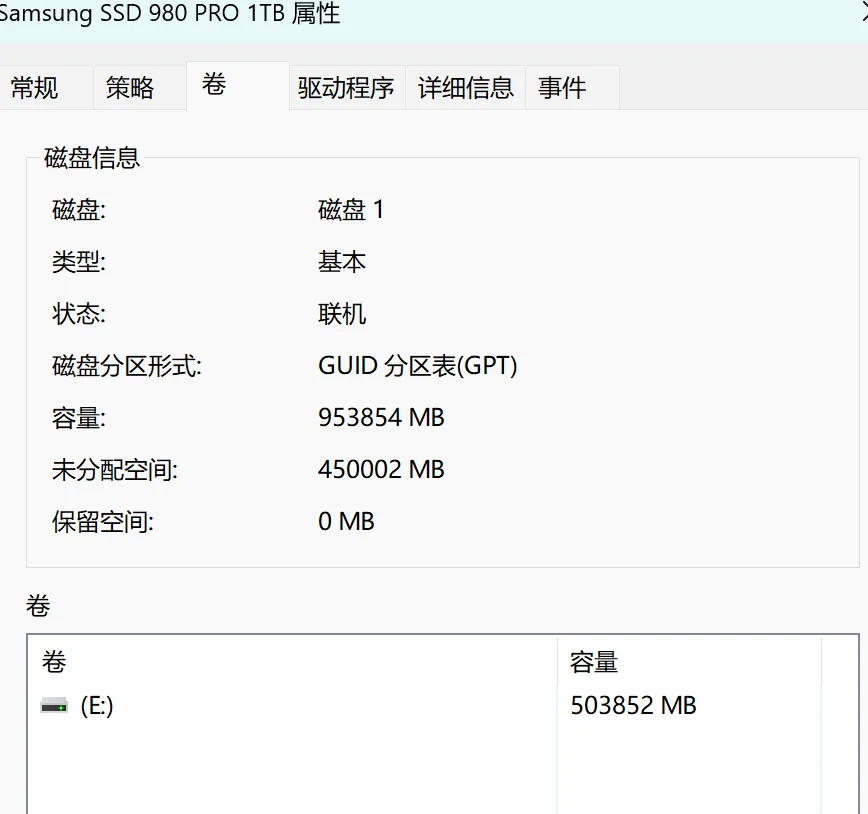Screen dimensions: 868x814
Task: Select the (E:) volume row
Action: pos(424,705)
